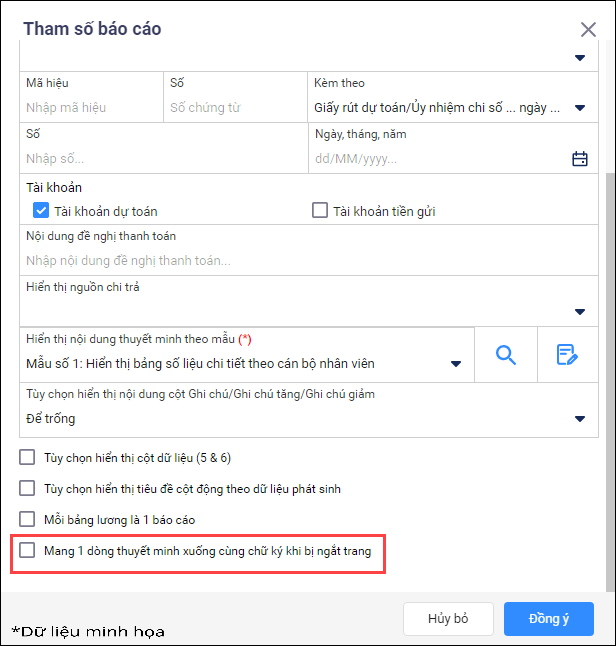
Task: Tick Tùy chọn hiển thị cột dữ liệu (5 & 6)
Action: pos(27,457)
